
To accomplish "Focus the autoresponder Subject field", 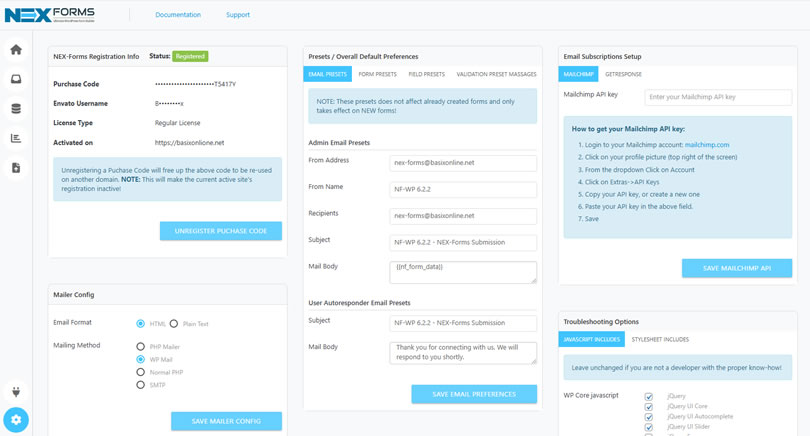I will point(463,323).
